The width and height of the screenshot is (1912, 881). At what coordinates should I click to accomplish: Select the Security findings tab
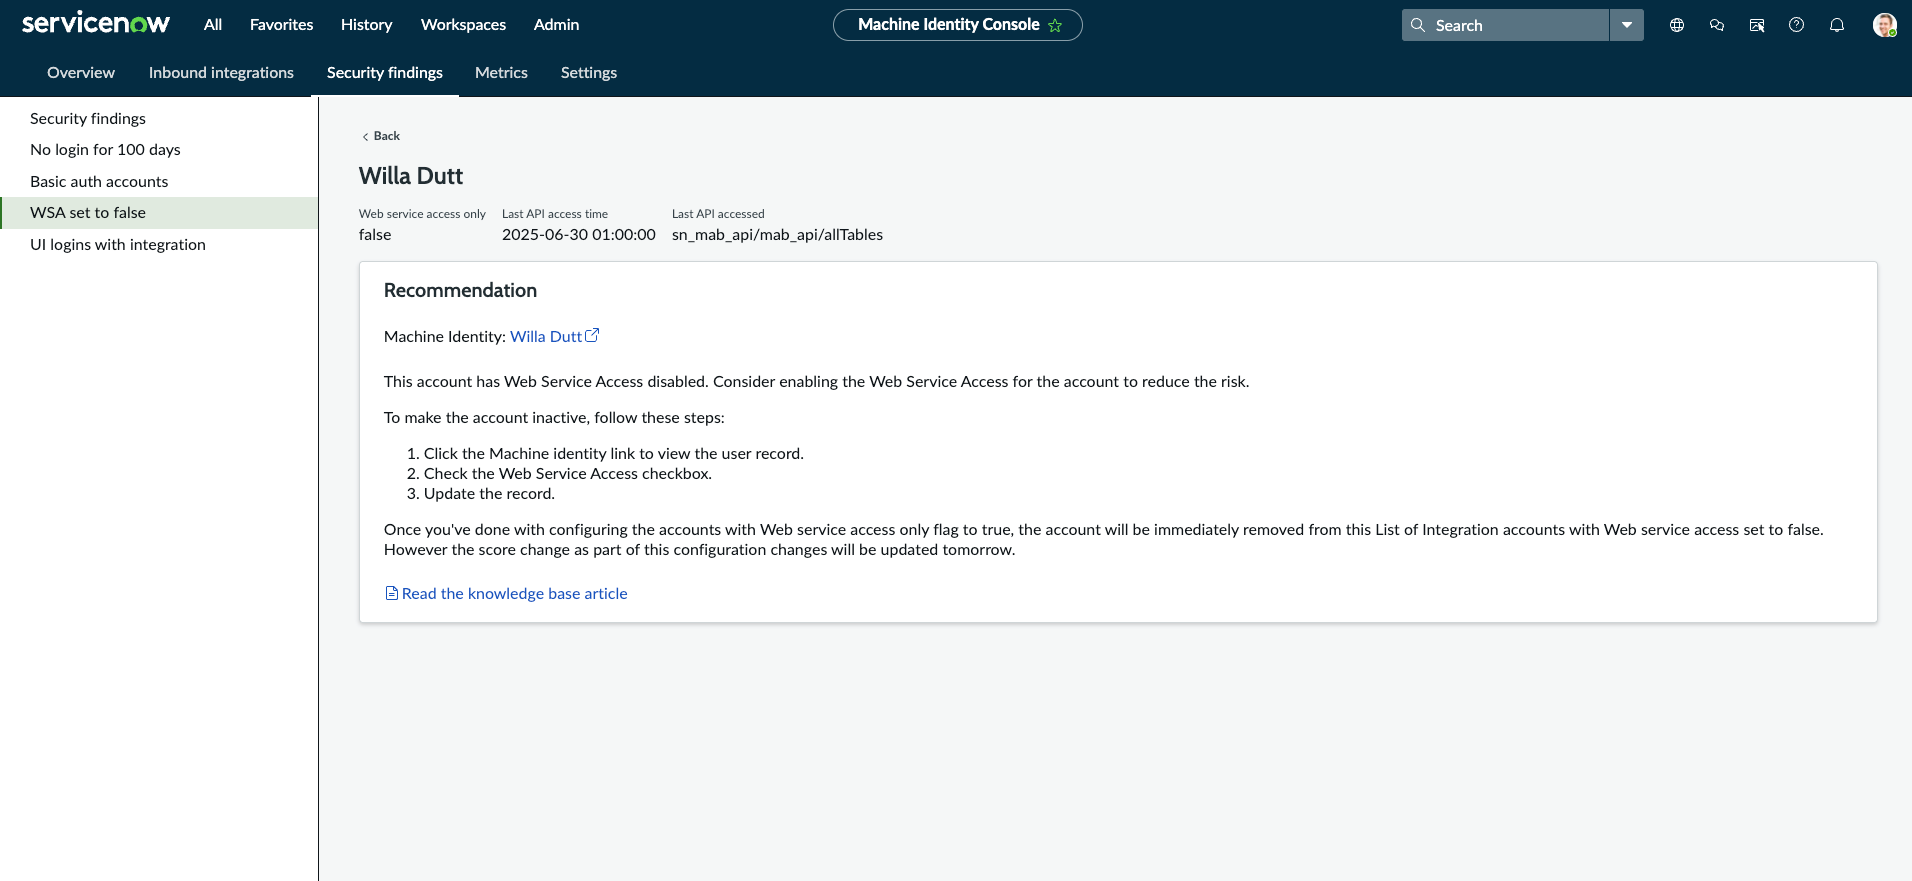(x=385, y=72)
